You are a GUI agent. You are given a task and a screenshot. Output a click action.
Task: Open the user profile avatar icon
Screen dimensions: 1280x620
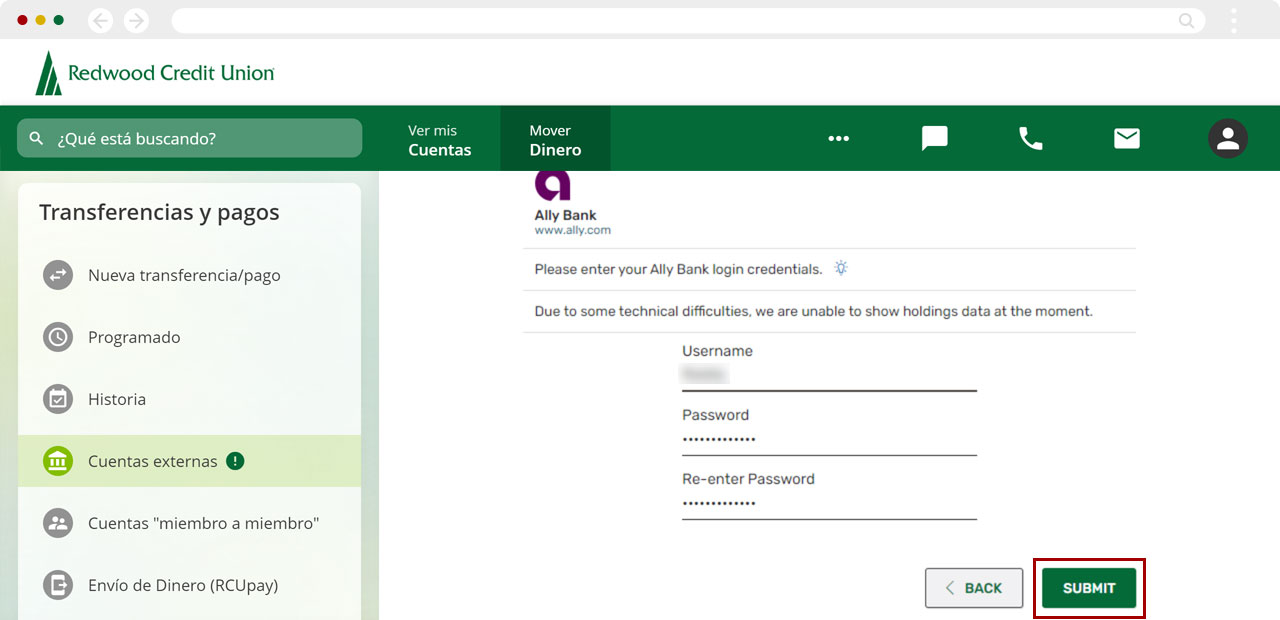(x=1228, y=138)
